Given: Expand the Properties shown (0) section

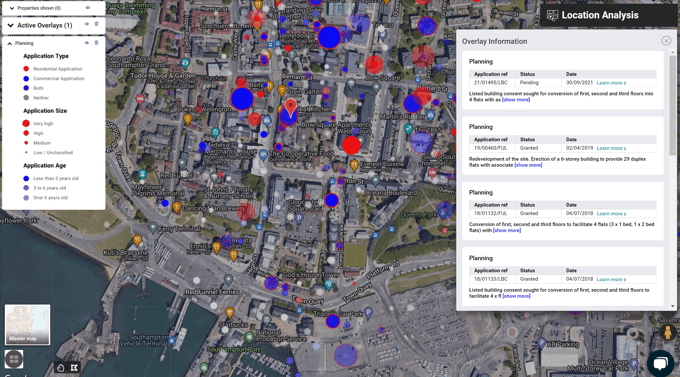Looking at the screenshot, I should pyautogui.click(x=11, y=8).
